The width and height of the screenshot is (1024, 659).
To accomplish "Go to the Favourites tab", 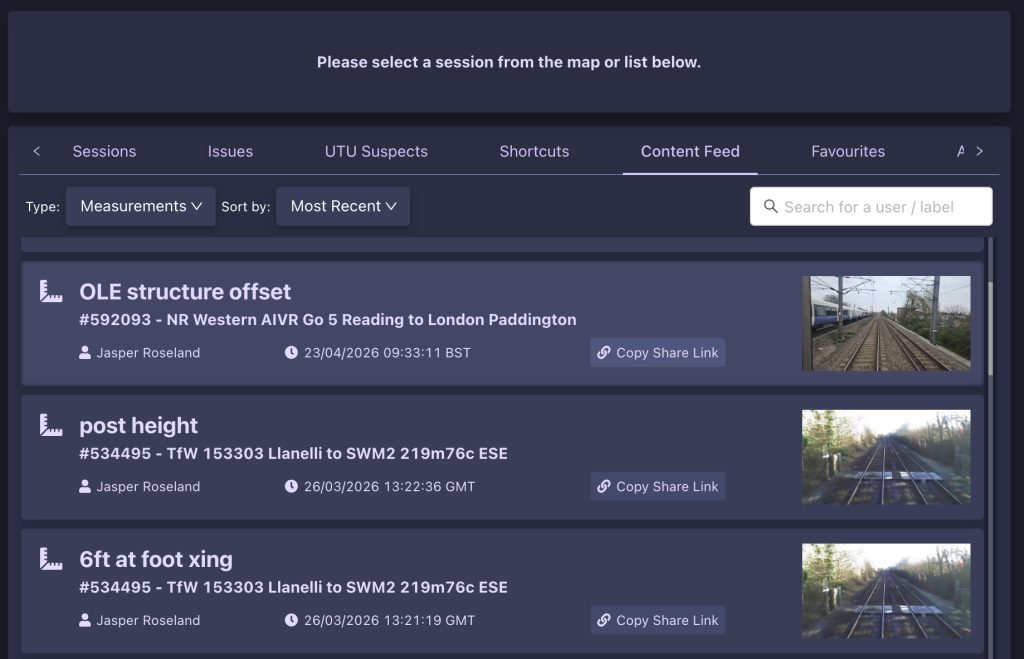I will (848, 152).
